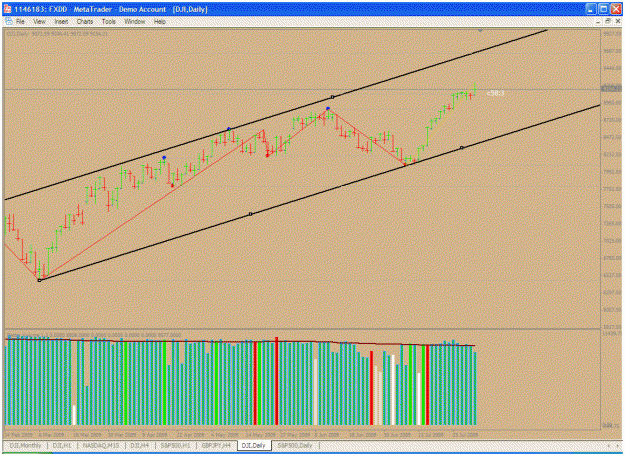Switch to the S&P500,H1 chart tab
Viewport: 625px width, 454px height.
pyautogui.click(x=175, y=445)
